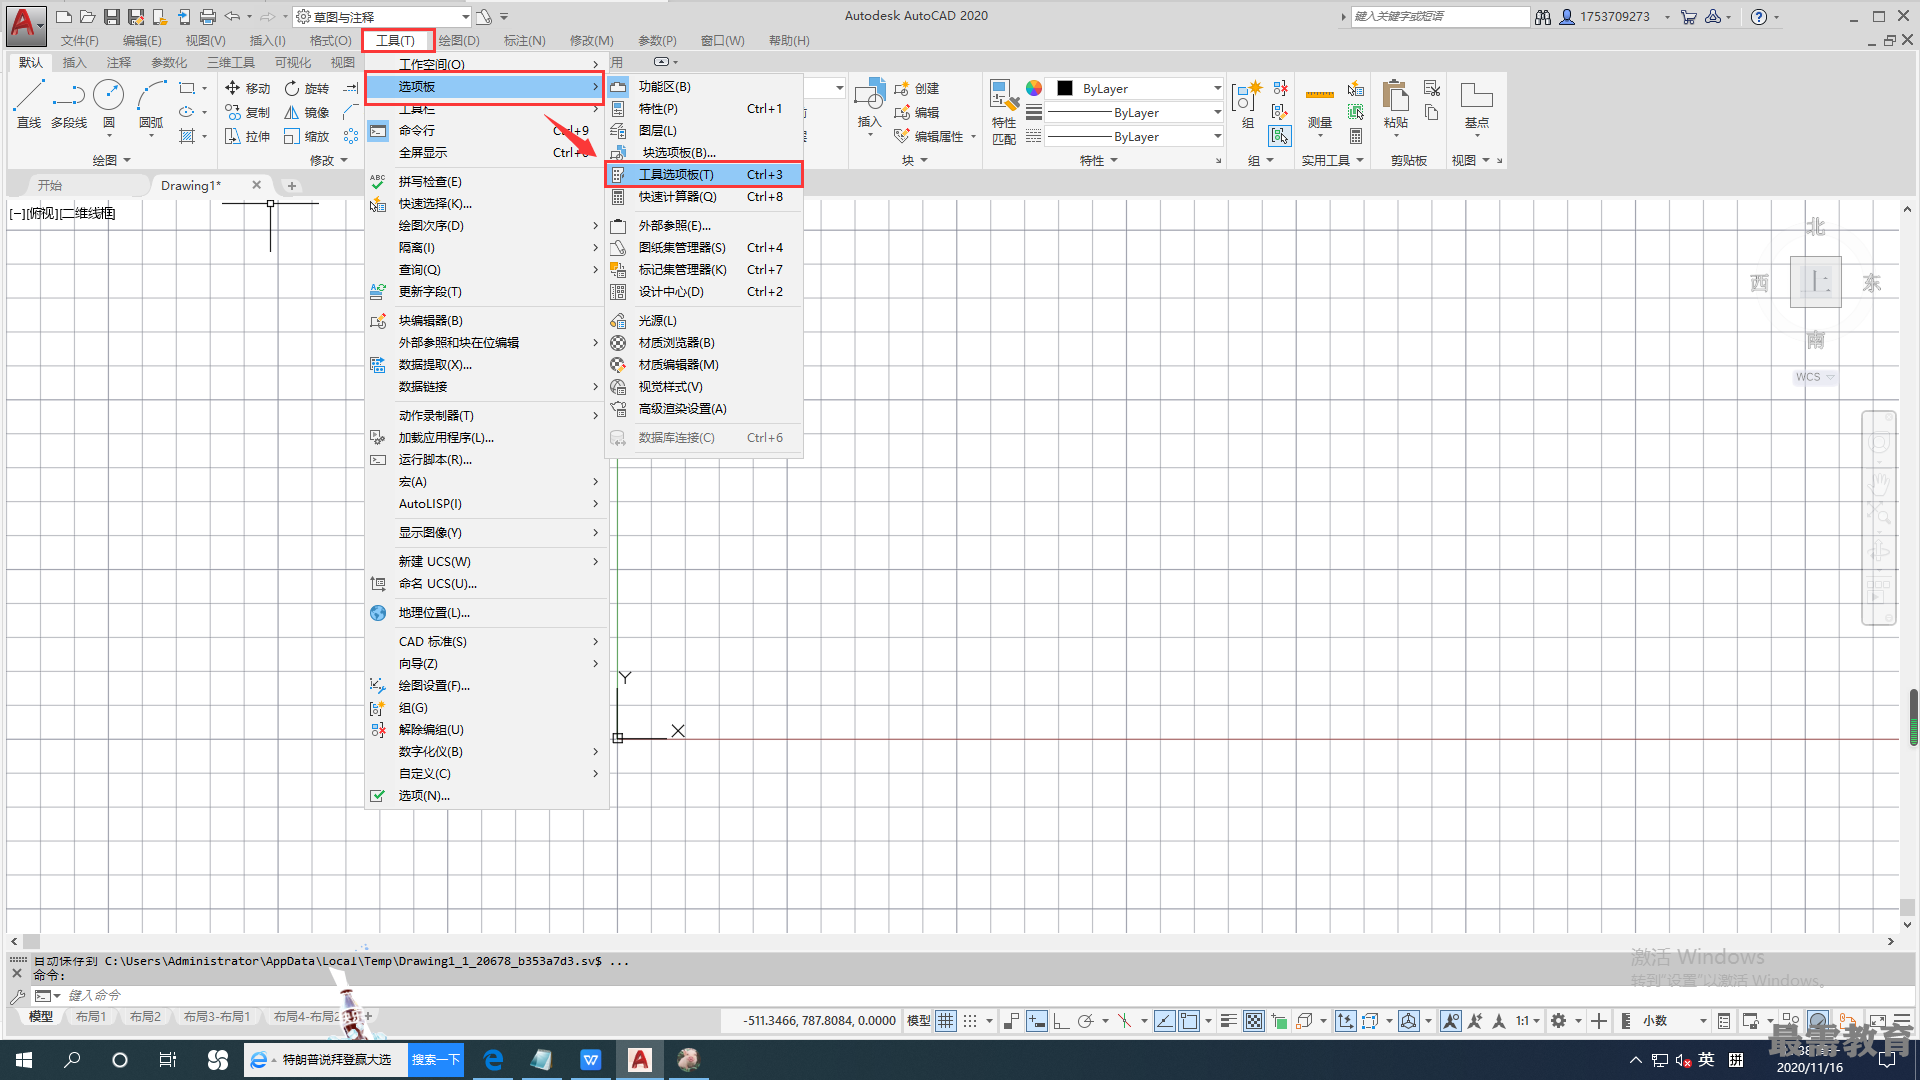This screenshot has width=1920, height=1080.
Task: Toggle the drawing grid display in status bar
Action: pyautogui.click(x=945, y=1021)
